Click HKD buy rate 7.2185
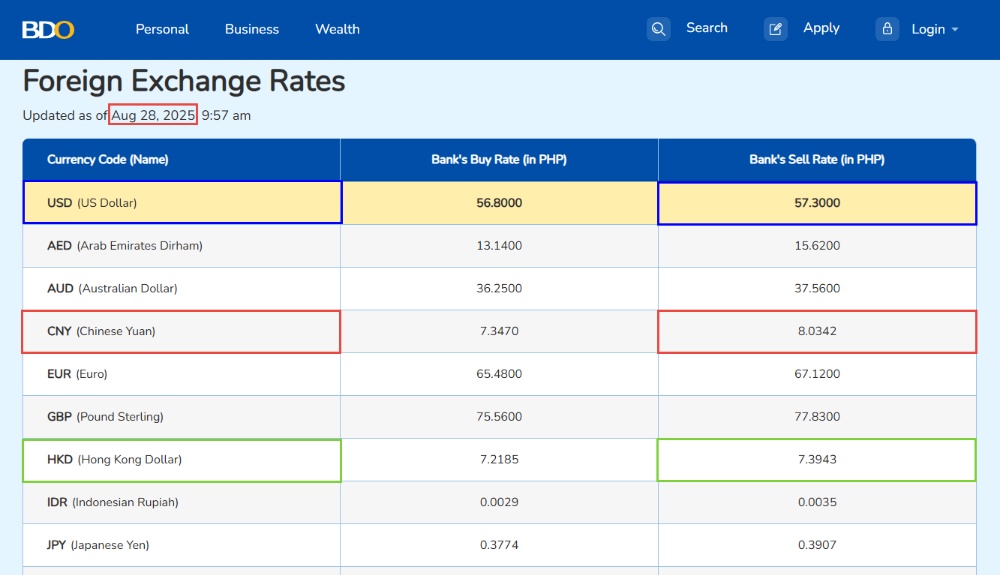Image resolution: width=1000 pixels, height=575 pixels. point(499,459)
